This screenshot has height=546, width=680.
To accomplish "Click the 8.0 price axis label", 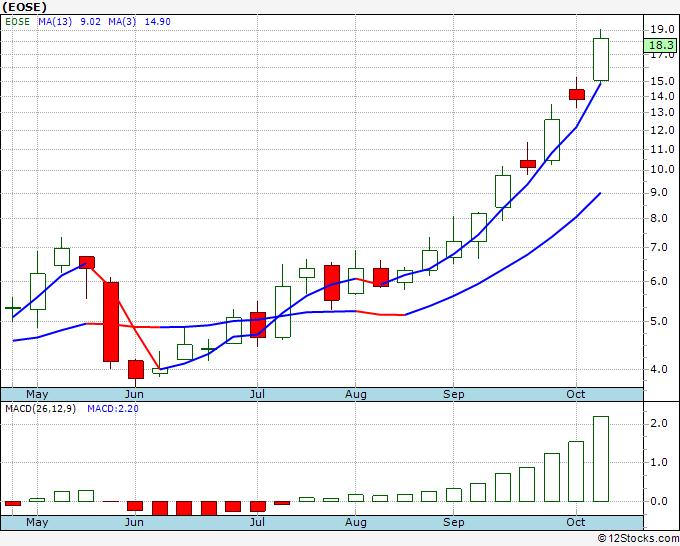I will (x=659, y=218).
